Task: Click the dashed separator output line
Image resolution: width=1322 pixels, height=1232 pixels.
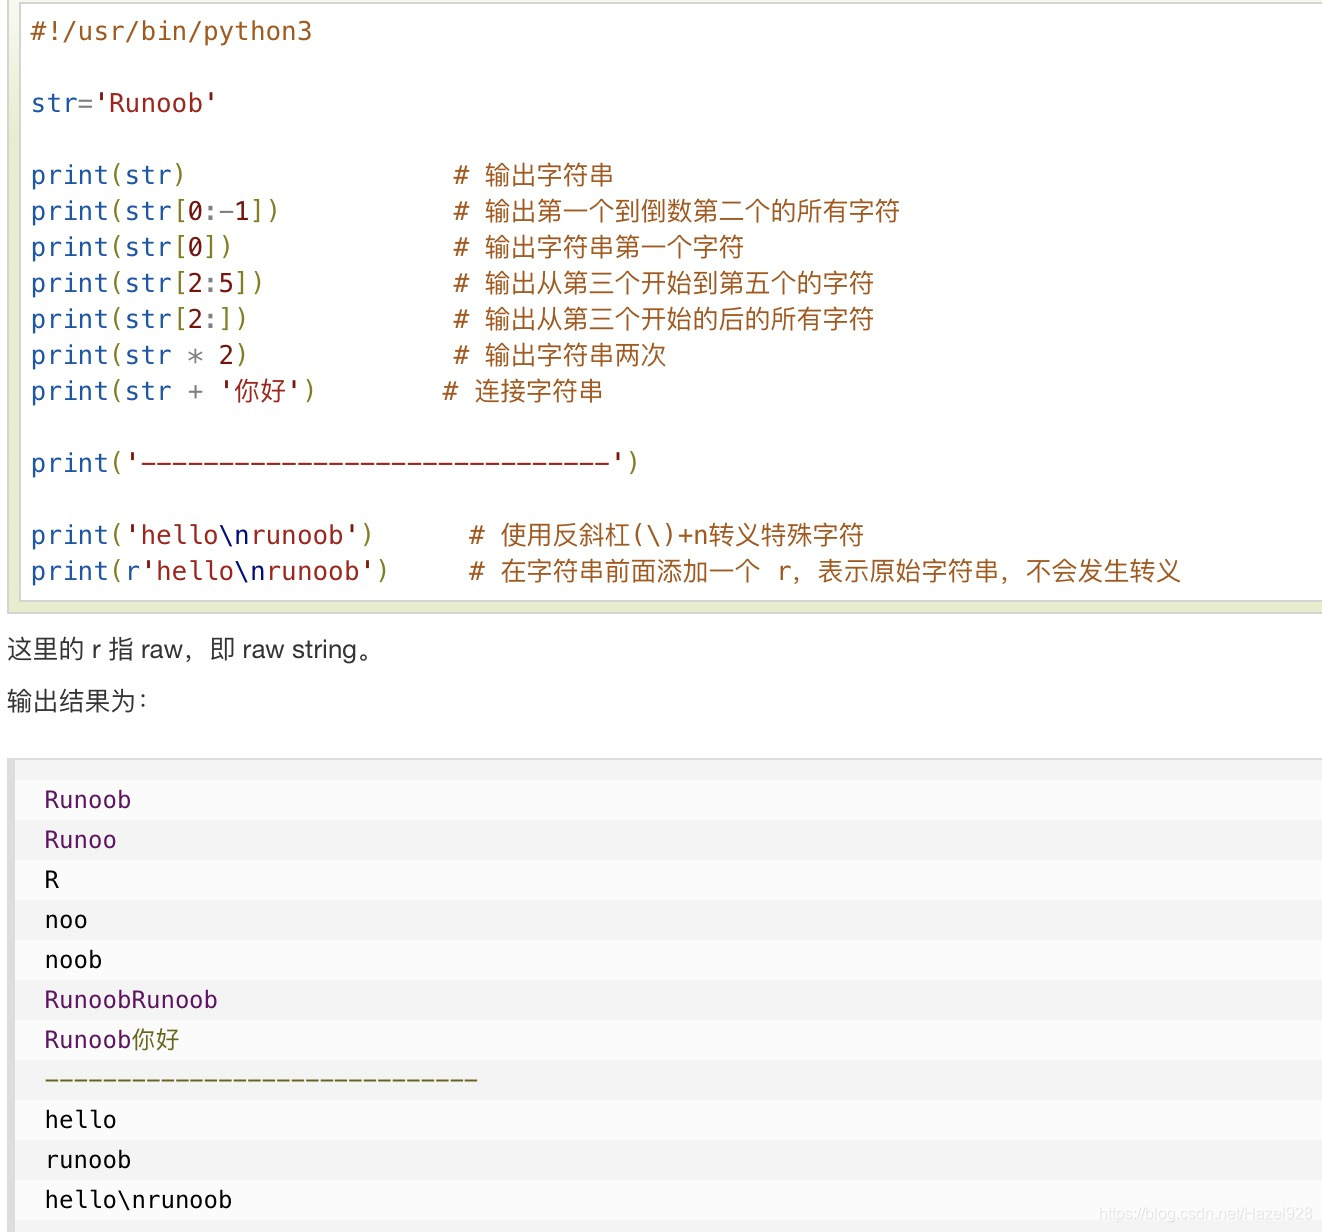Action: point(261,1080)
